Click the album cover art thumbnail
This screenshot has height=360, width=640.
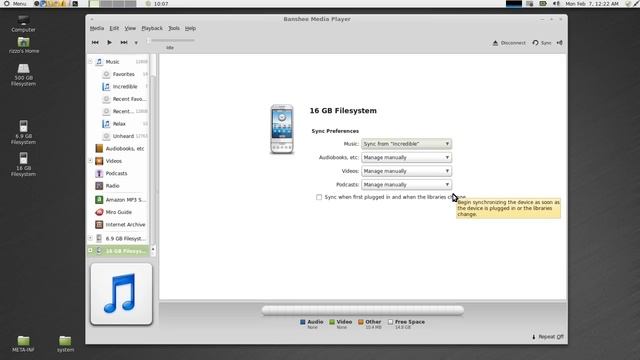click(x=121, y=294)
